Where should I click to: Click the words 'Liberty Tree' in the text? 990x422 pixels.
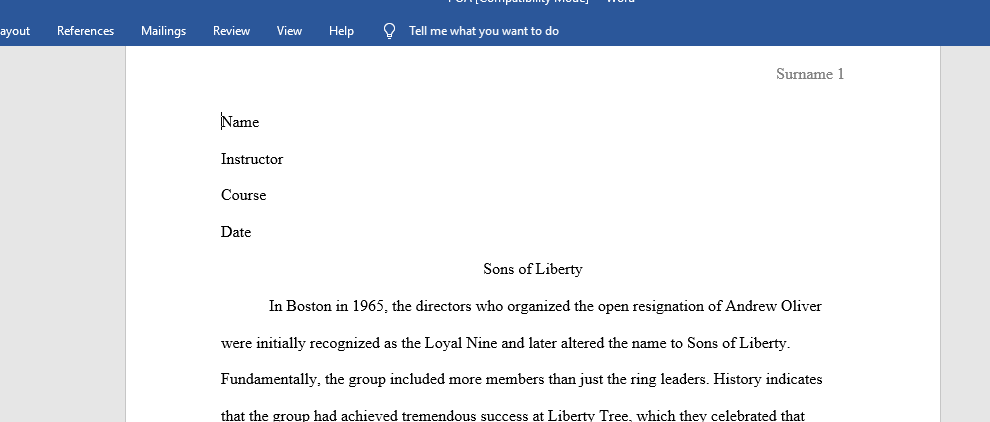tap(587, 416)
